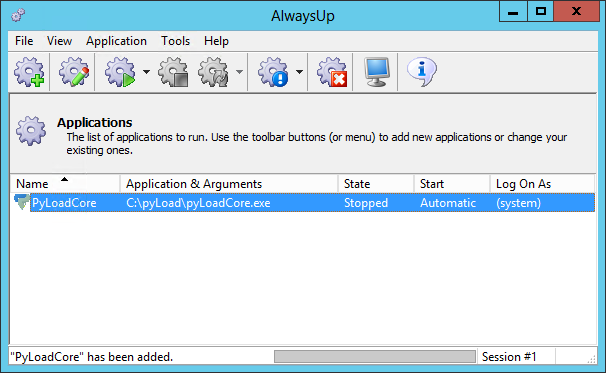Sort by the Start column header

pyautogui.click(x=452, y=184)
